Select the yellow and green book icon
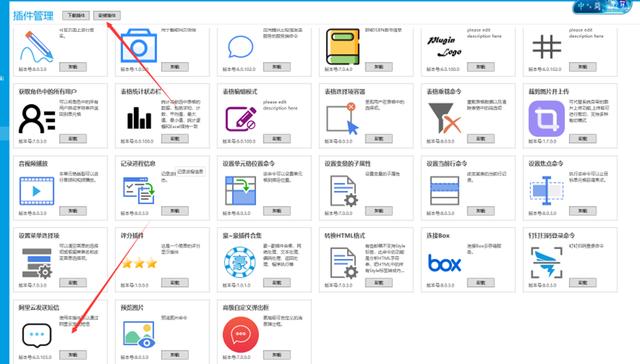 (343, 47)
